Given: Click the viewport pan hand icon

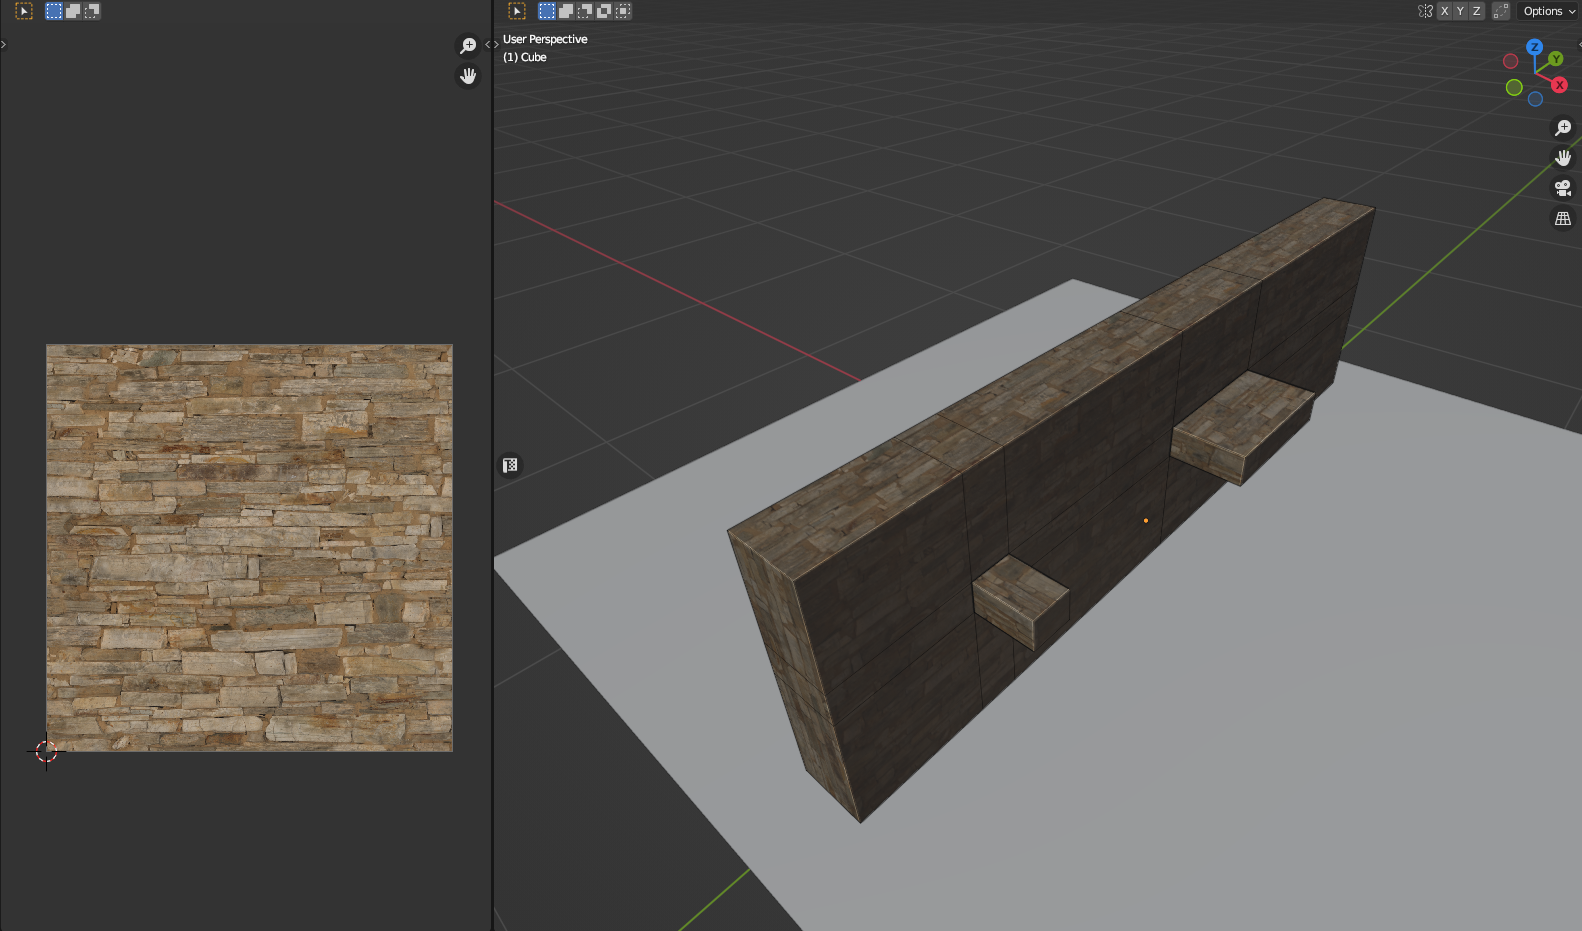Looking at the screenshot, I should point(1563,158).
